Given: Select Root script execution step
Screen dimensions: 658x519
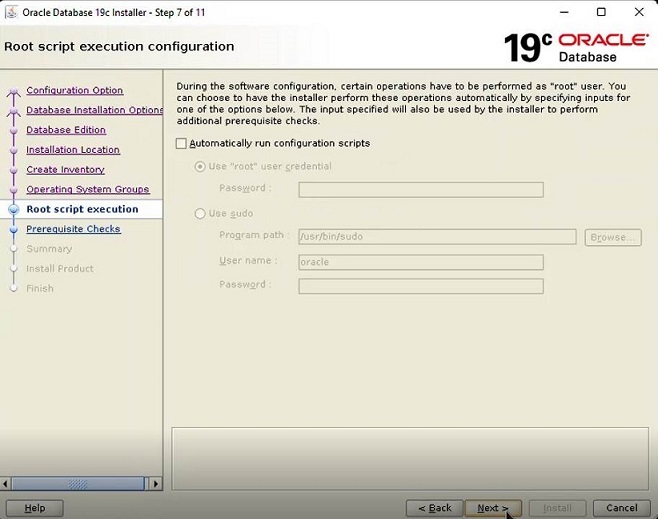Looking at the screenshot, I should 82,209.
